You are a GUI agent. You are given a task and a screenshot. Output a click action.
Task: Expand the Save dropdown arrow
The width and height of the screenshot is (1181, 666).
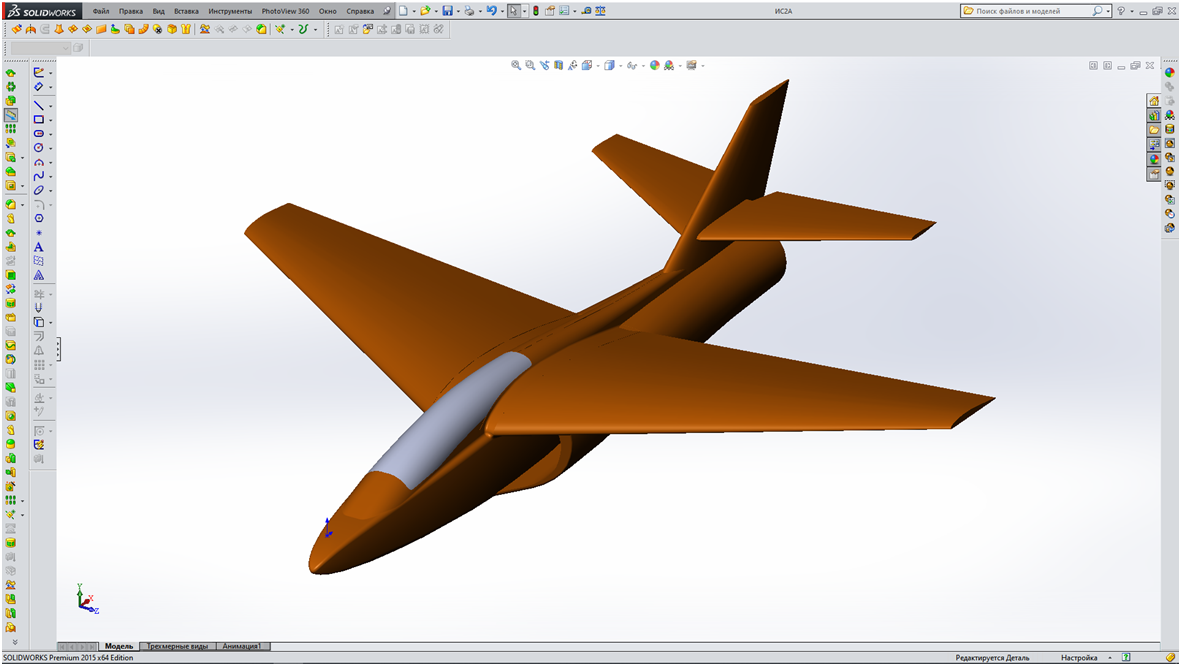(458, 11)
